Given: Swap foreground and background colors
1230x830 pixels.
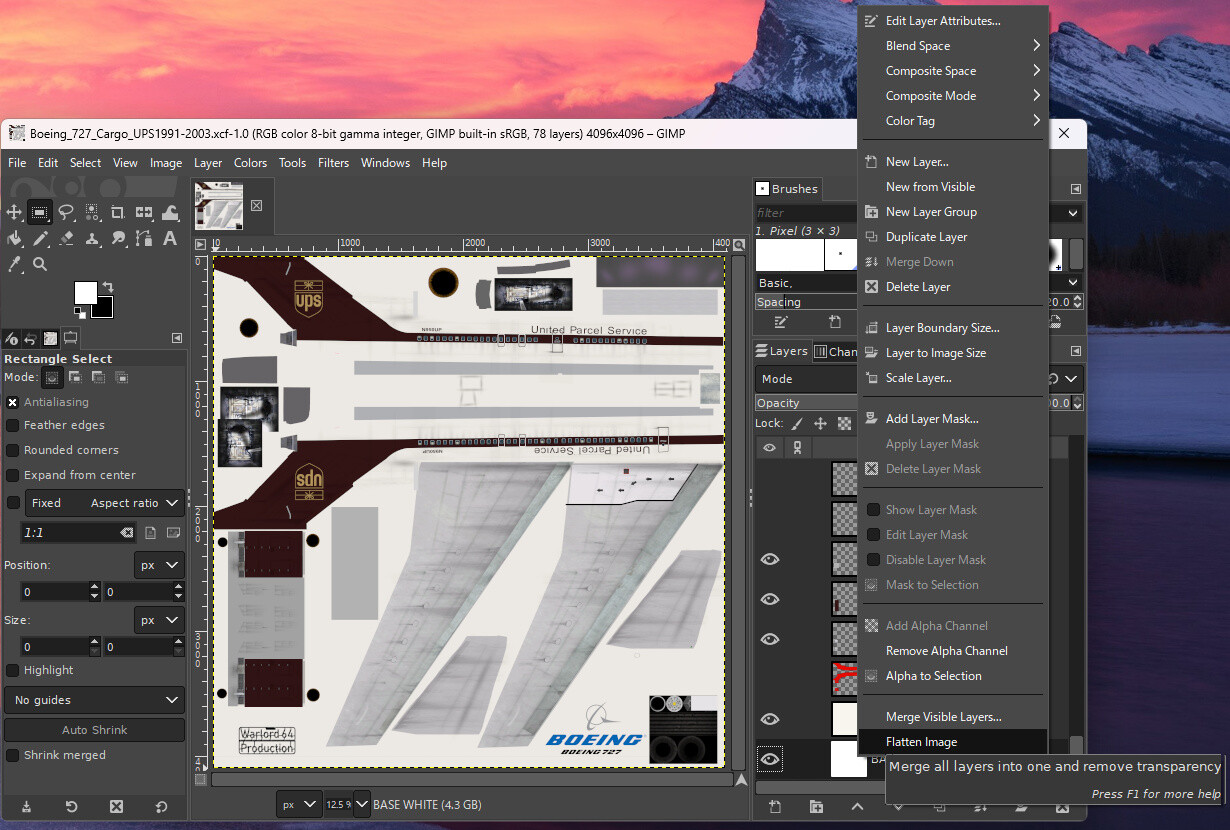Looking at the screenshot, I should (x=108, y=288).
